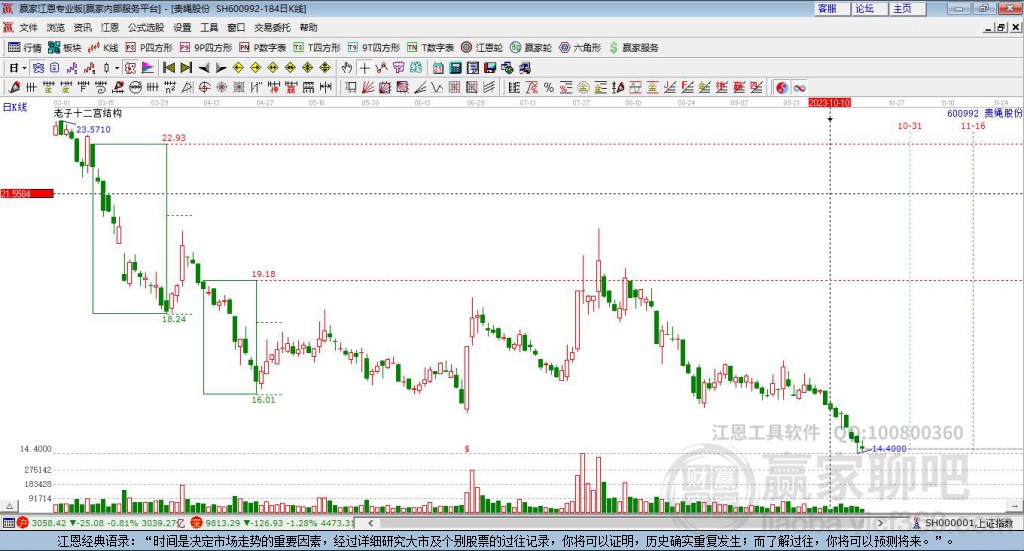Select the circular target cycle tool
Image resolution: width=1024 pixels, height=551 pixels.
[x=204, y=87]
